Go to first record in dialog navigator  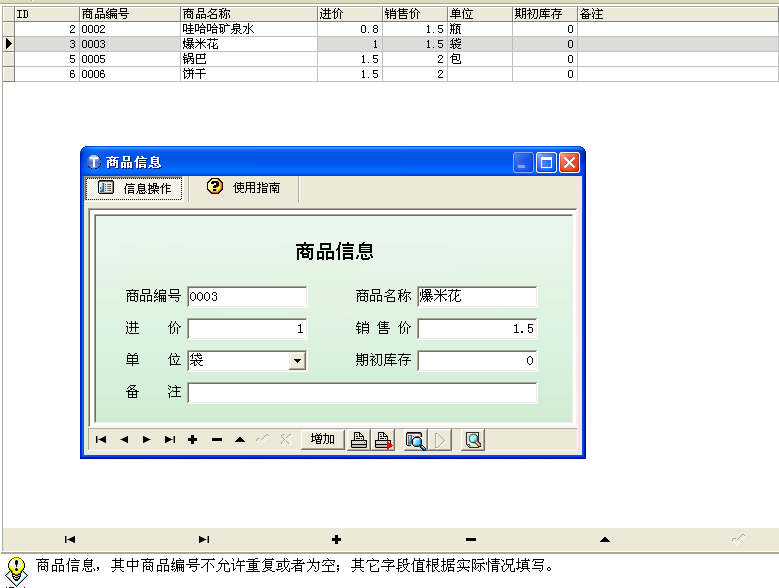tap(101, 440)
